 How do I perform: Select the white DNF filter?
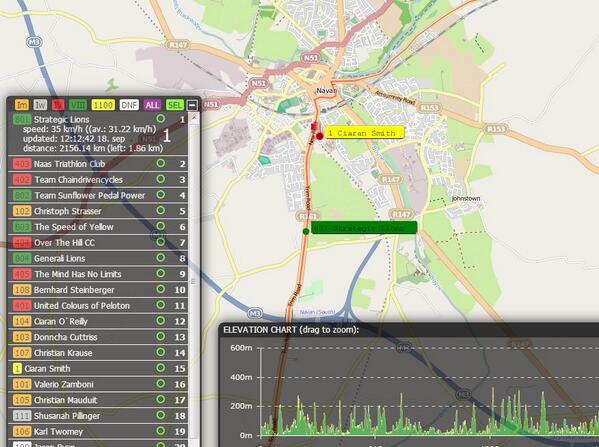click(x=129, y=105)
